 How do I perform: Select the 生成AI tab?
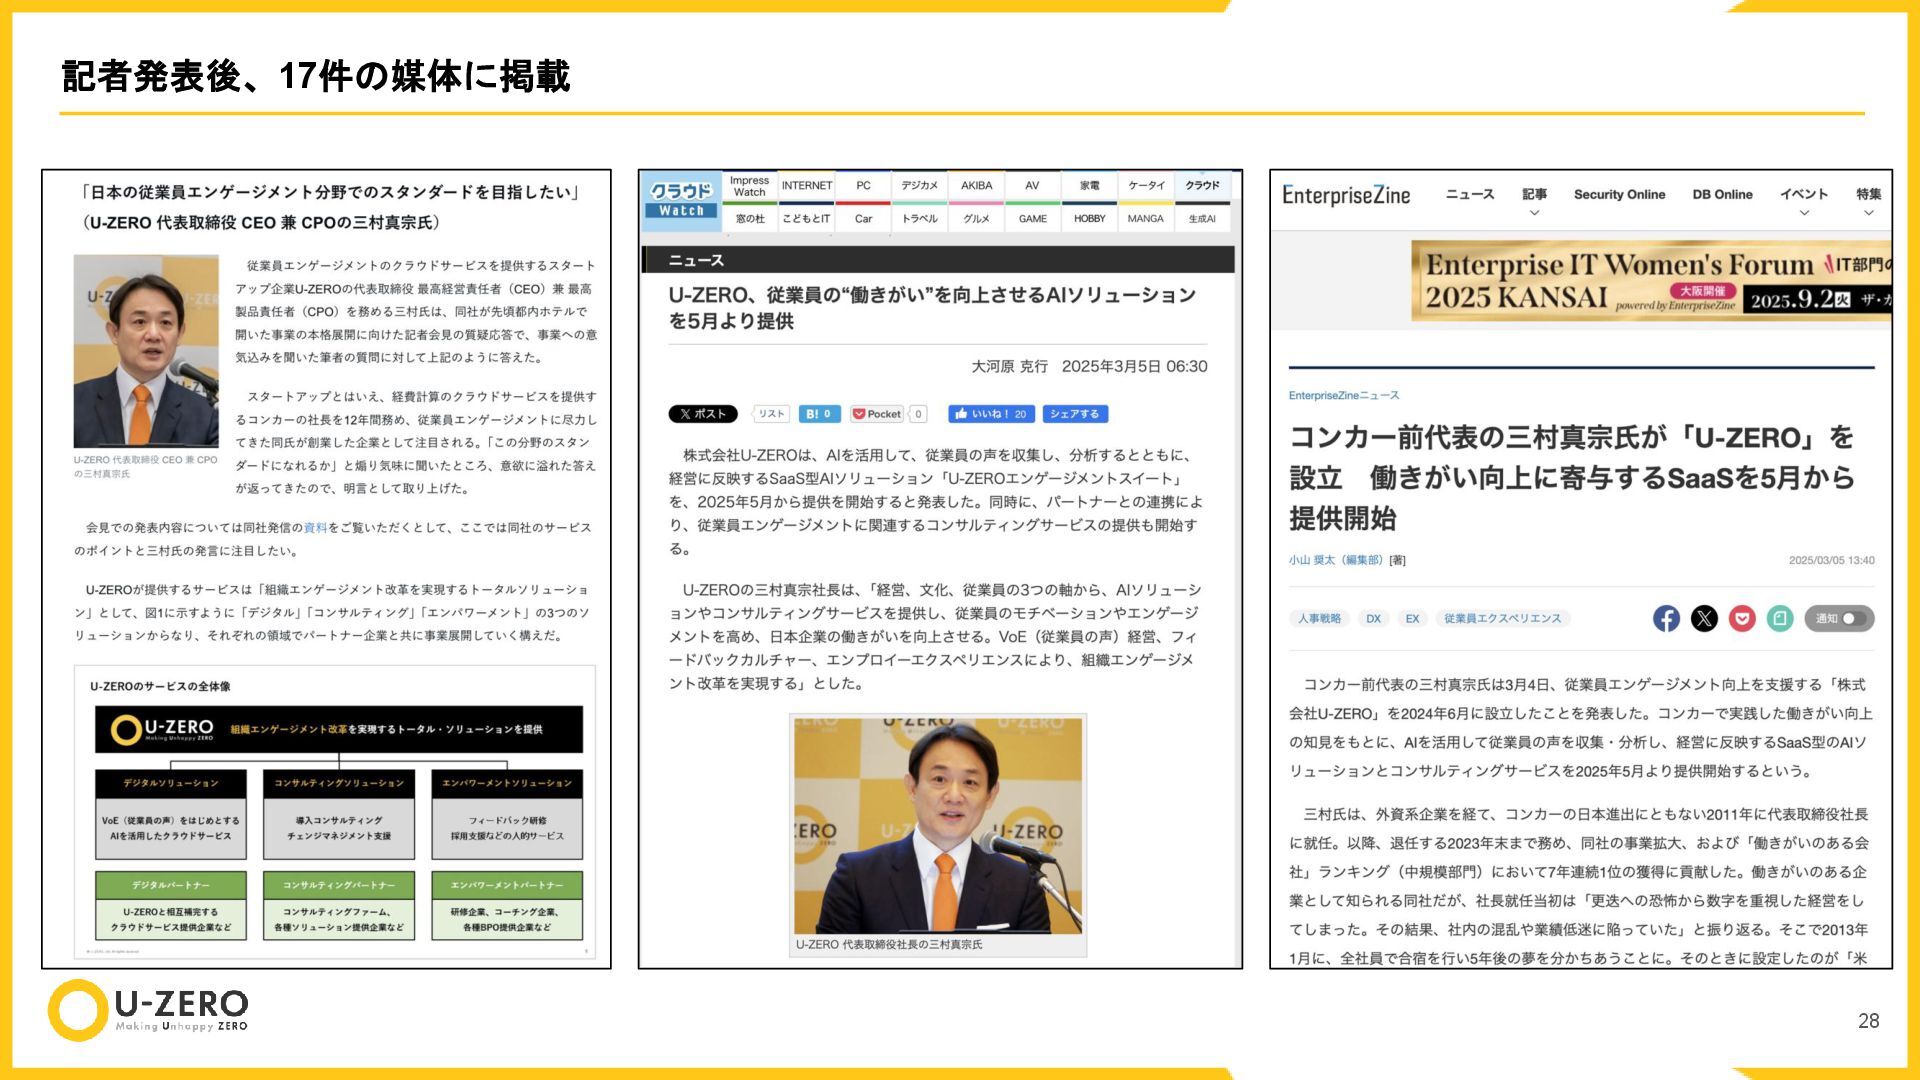coord(1202,218)
